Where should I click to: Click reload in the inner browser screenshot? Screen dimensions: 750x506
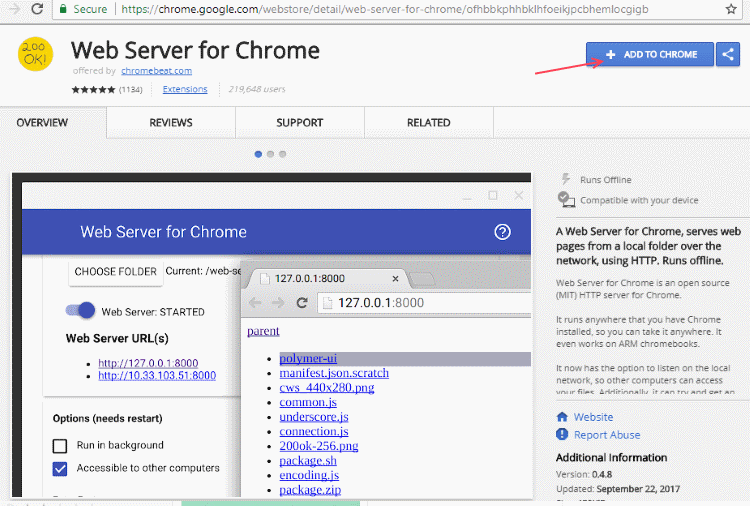302,303
